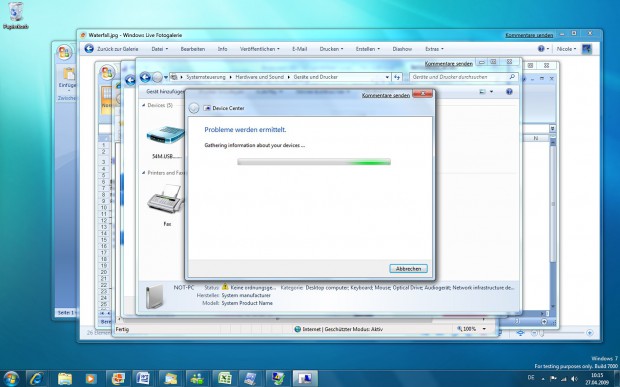
Task: Click Keine ordnungsgemäß status text for NOT-PC
Action: [253, 287]
